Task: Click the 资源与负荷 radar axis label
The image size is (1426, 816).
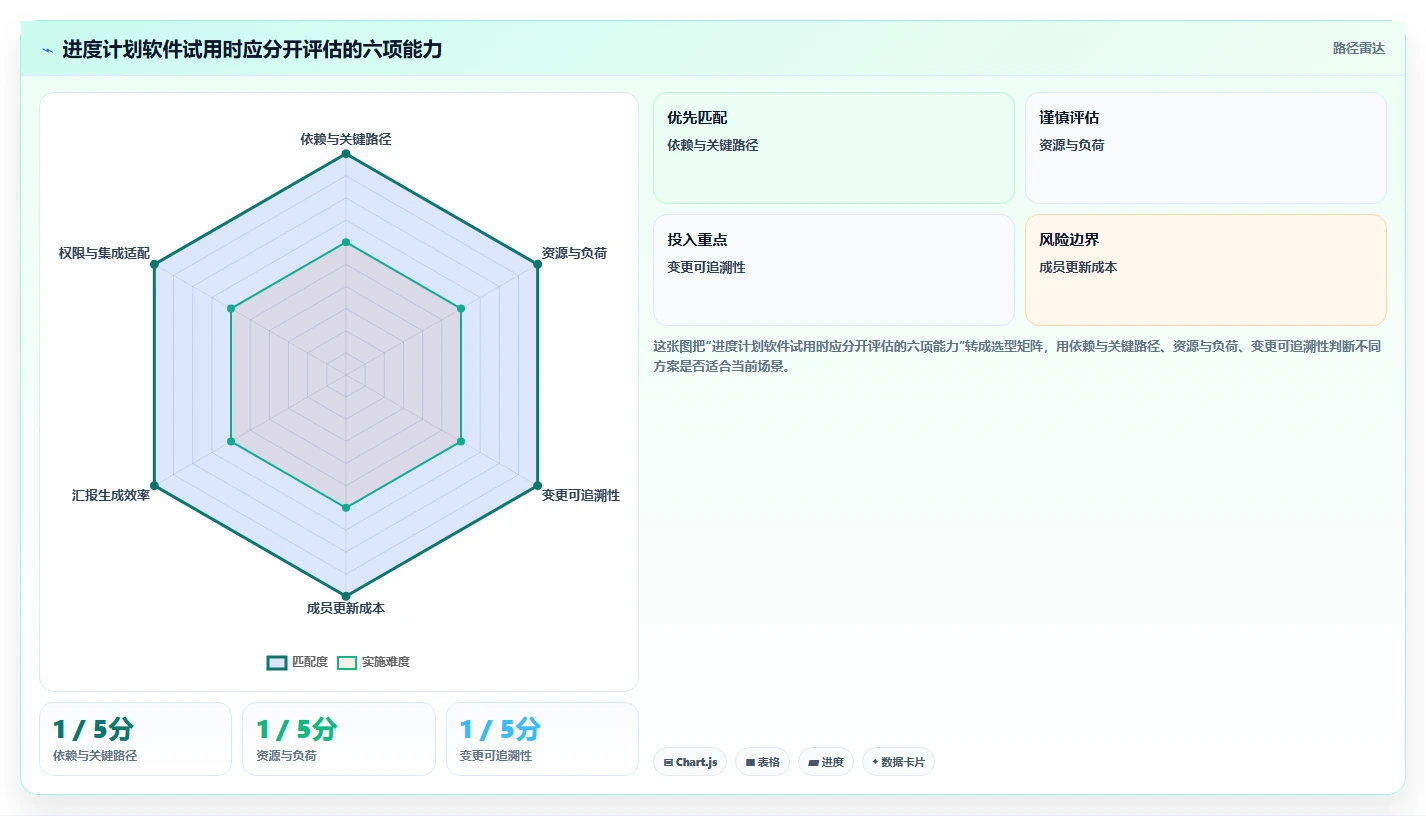Action: click(574, 253)
